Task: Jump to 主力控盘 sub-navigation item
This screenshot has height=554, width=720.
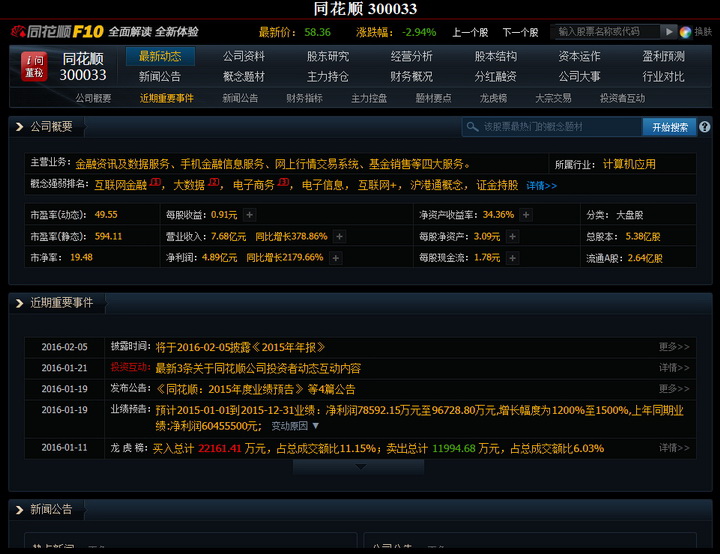Action: click(369, 98)
